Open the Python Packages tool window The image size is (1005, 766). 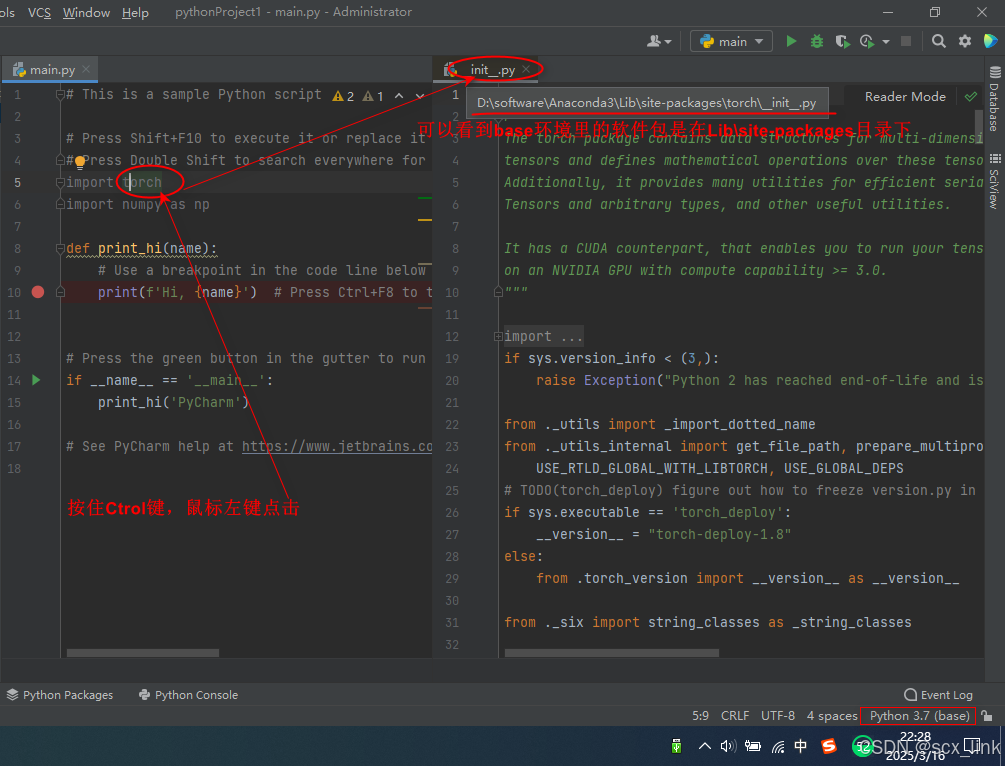click(60, 695)
